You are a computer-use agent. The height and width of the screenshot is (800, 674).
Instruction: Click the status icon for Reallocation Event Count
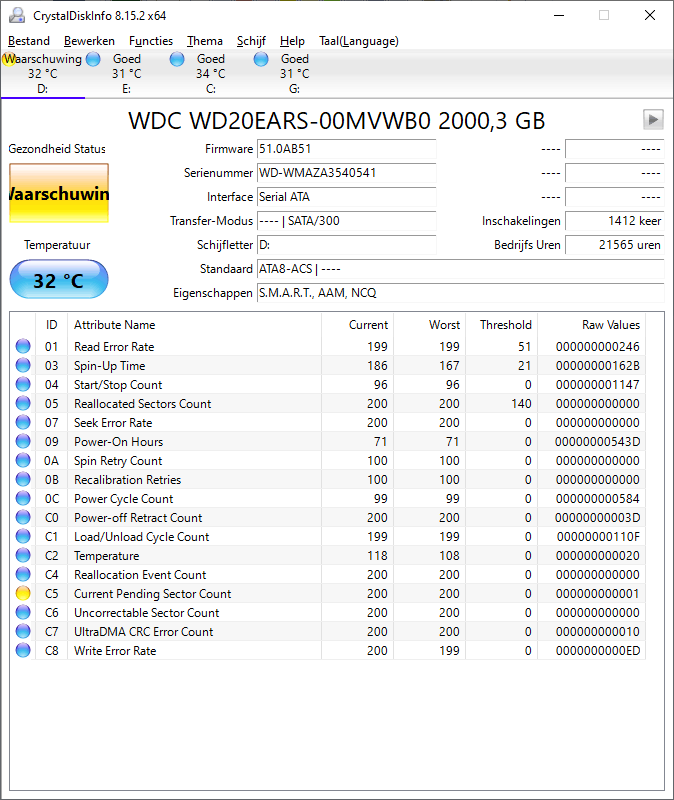(23, 574)
